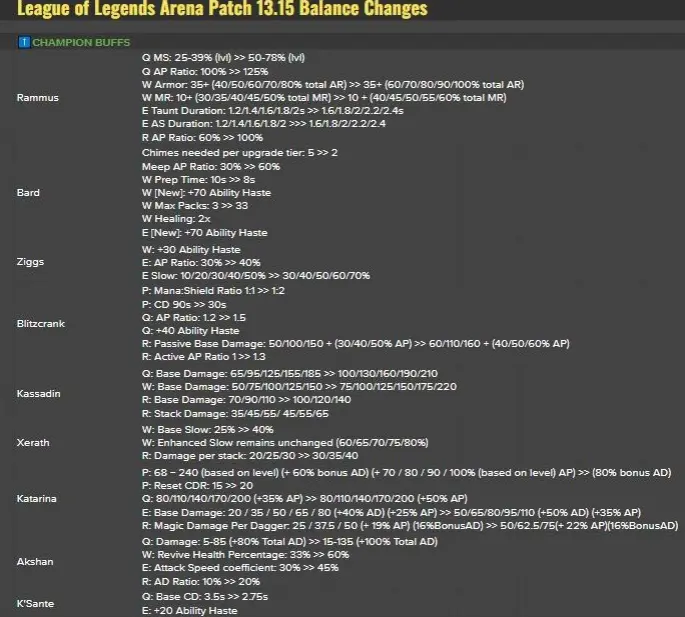Click 'R: Base Damage: 70/90/110 >> 100/120/140'
Image resolution: width=685 pixels, height=617 pixels.
(x=246, y=400)
